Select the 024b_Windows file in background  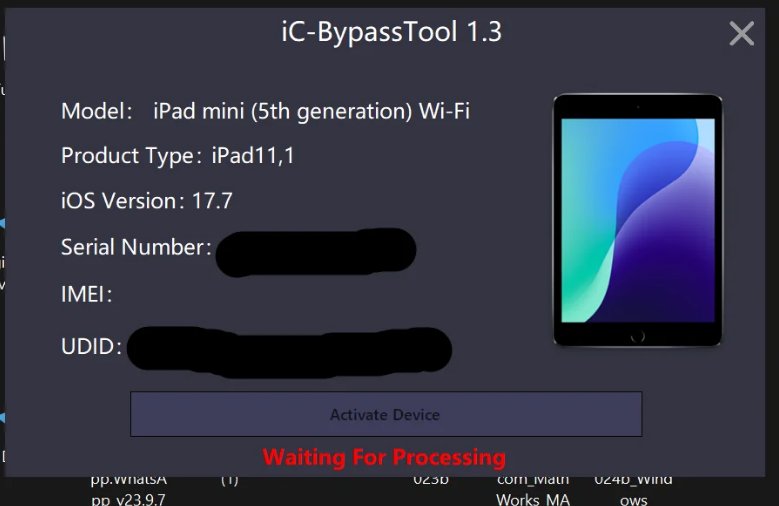(633, 491)
